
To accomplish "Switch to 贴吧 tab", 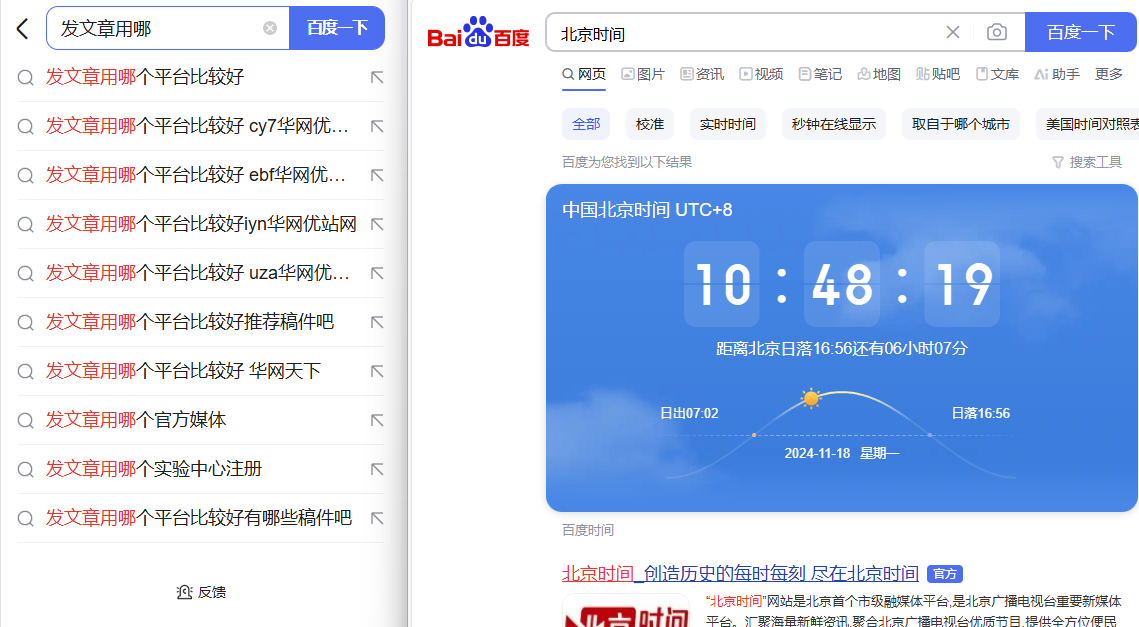I will [x=938, y=74].
